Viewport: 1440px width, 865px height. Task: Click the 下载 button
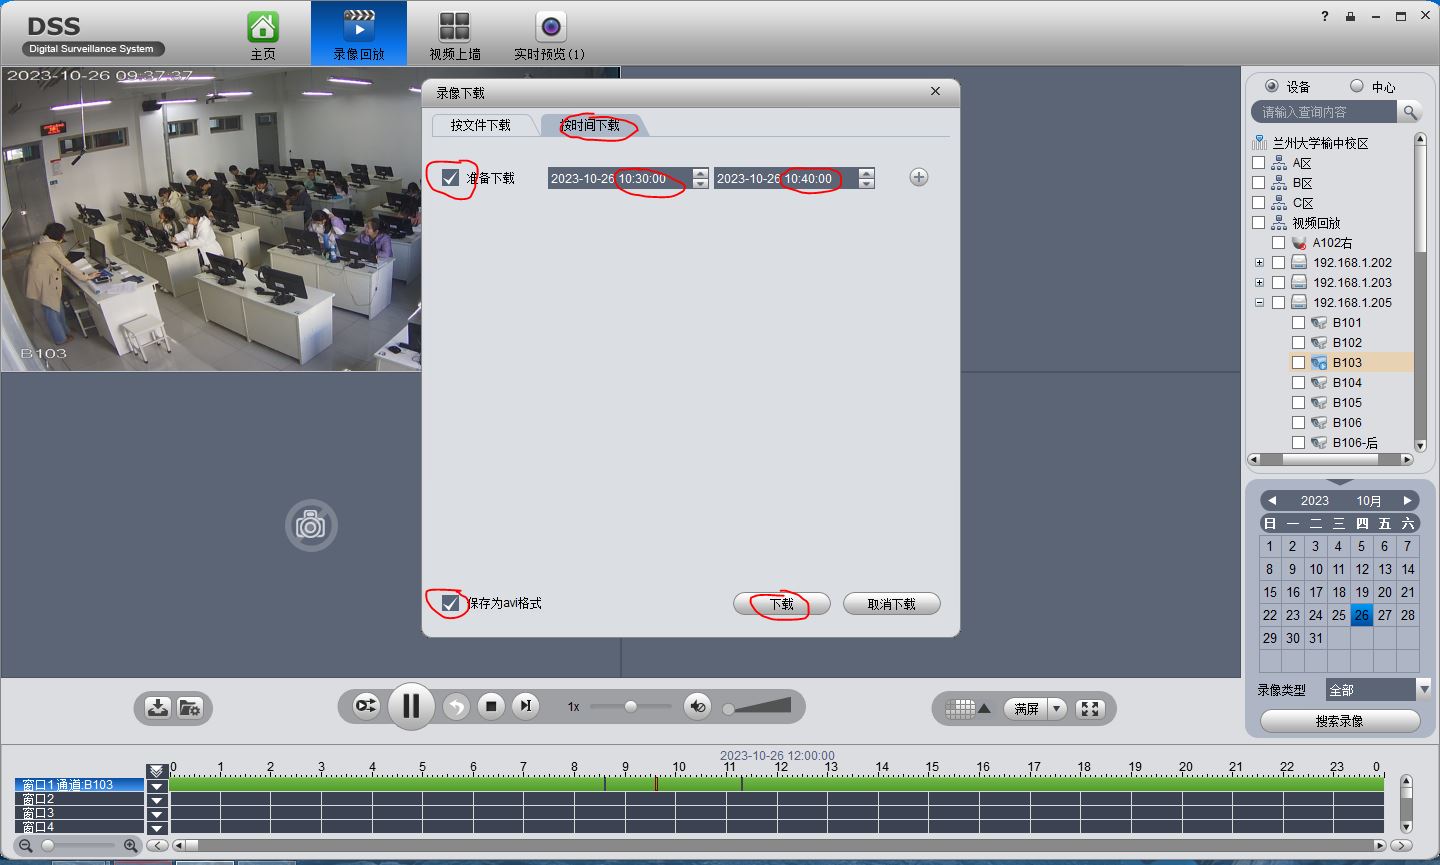pyautogui.click(x=782, y=604)
